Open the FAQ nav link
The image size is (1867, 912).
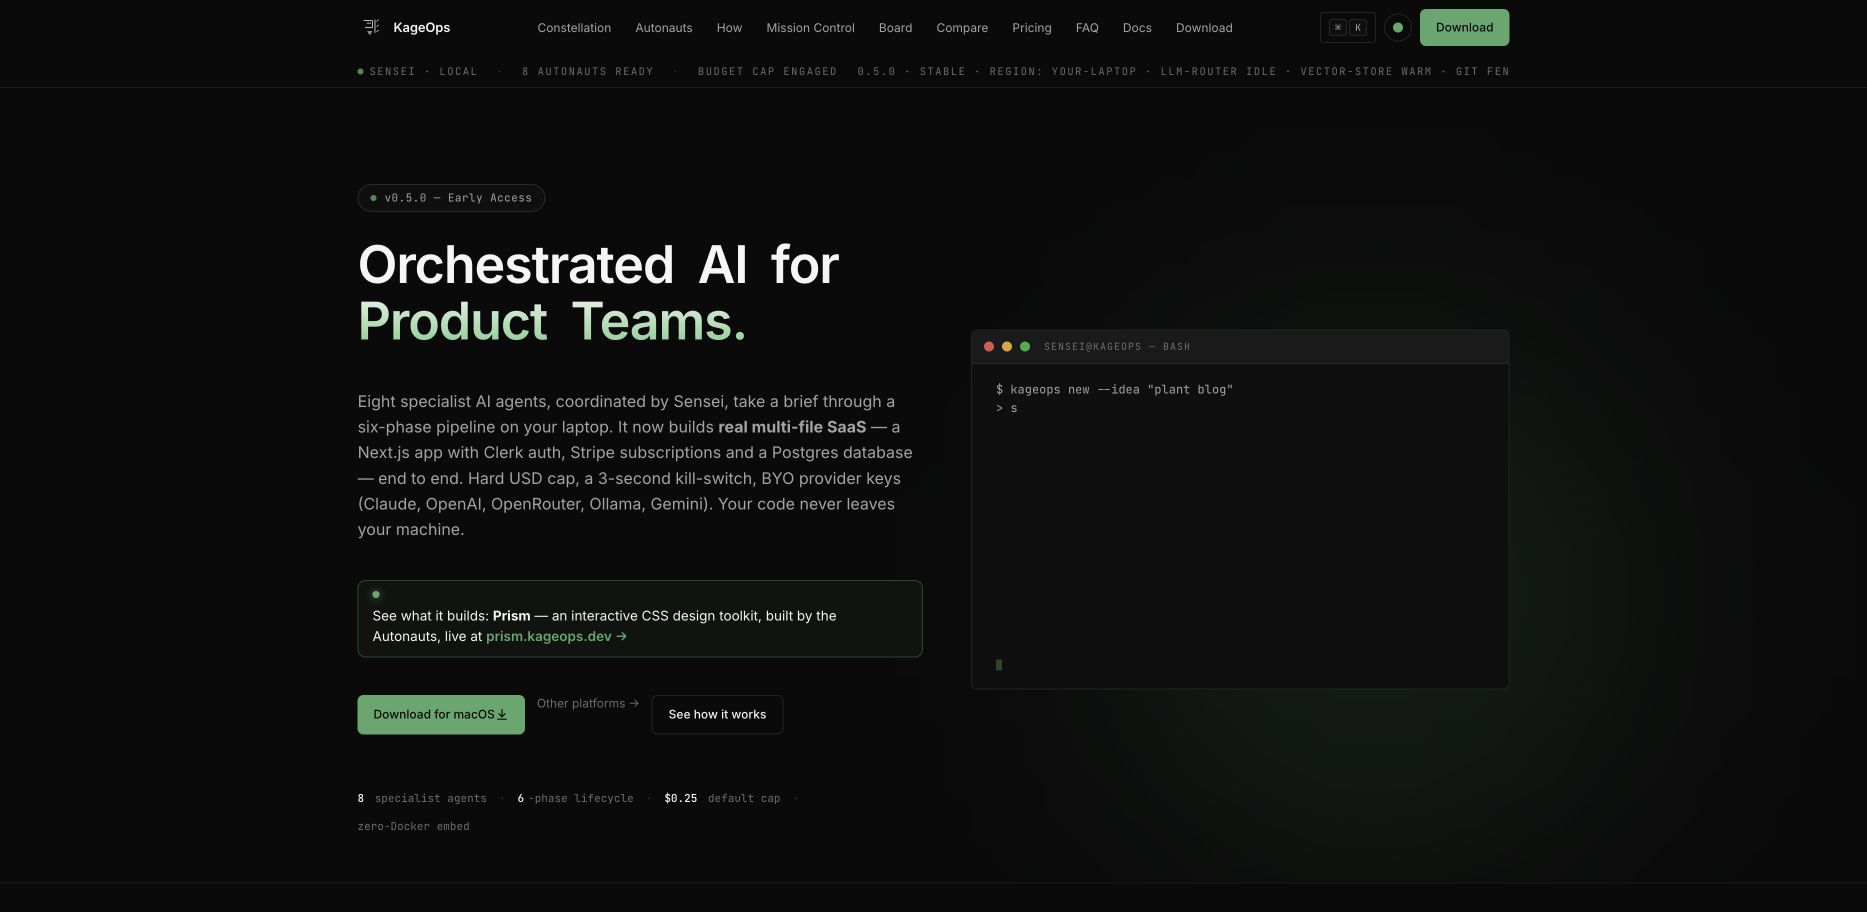pos(1087,28)
